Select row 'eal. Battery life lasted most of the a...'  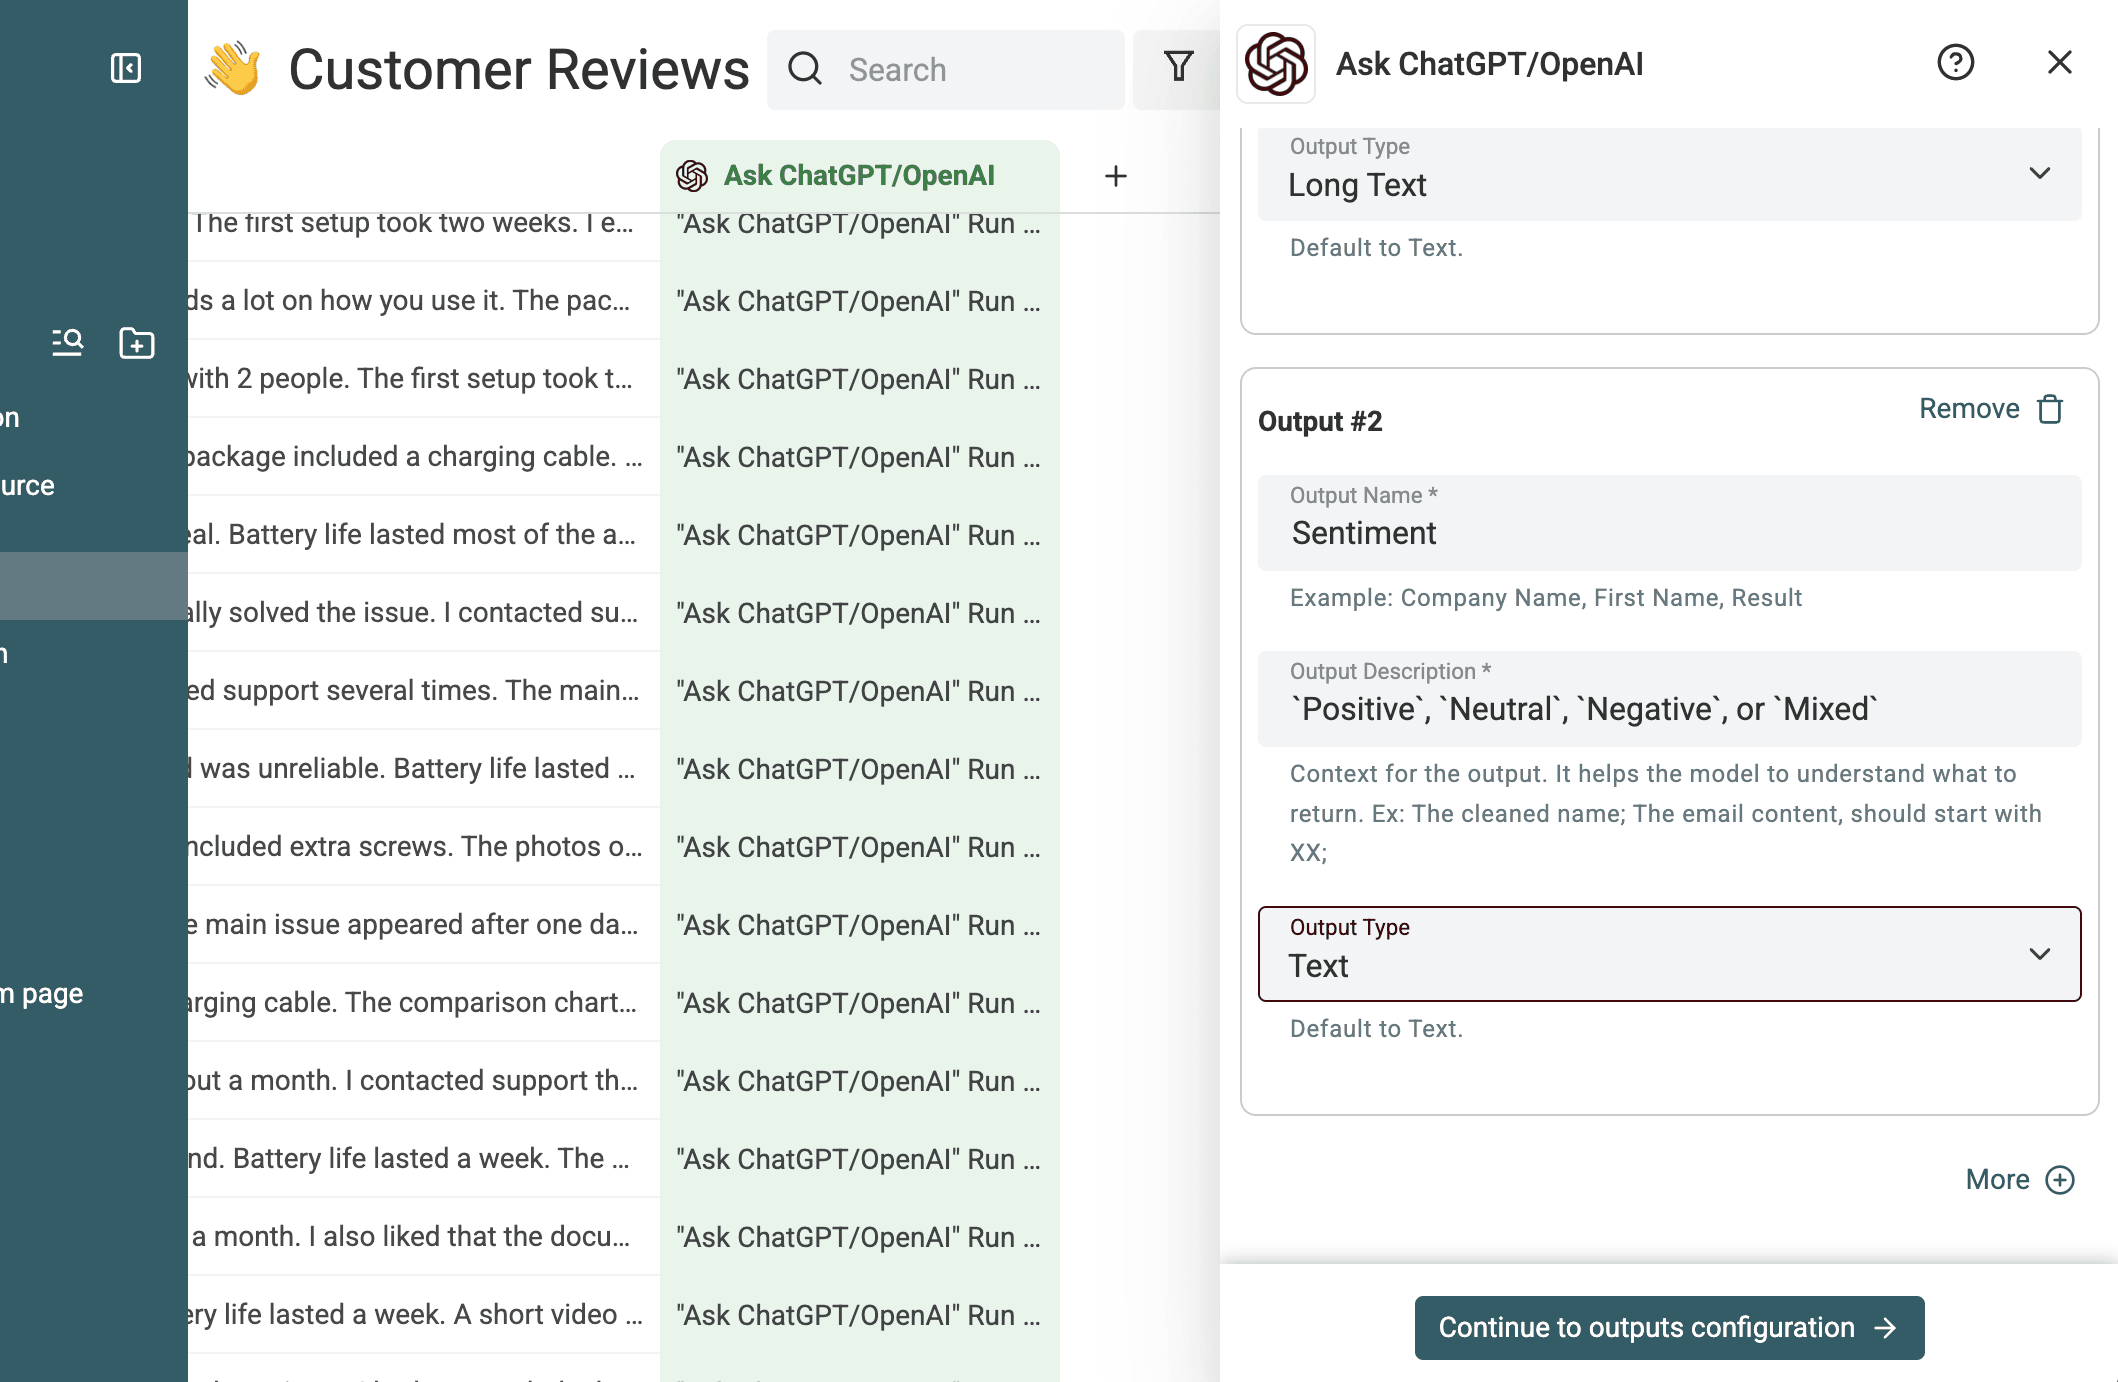coord(424,534)
